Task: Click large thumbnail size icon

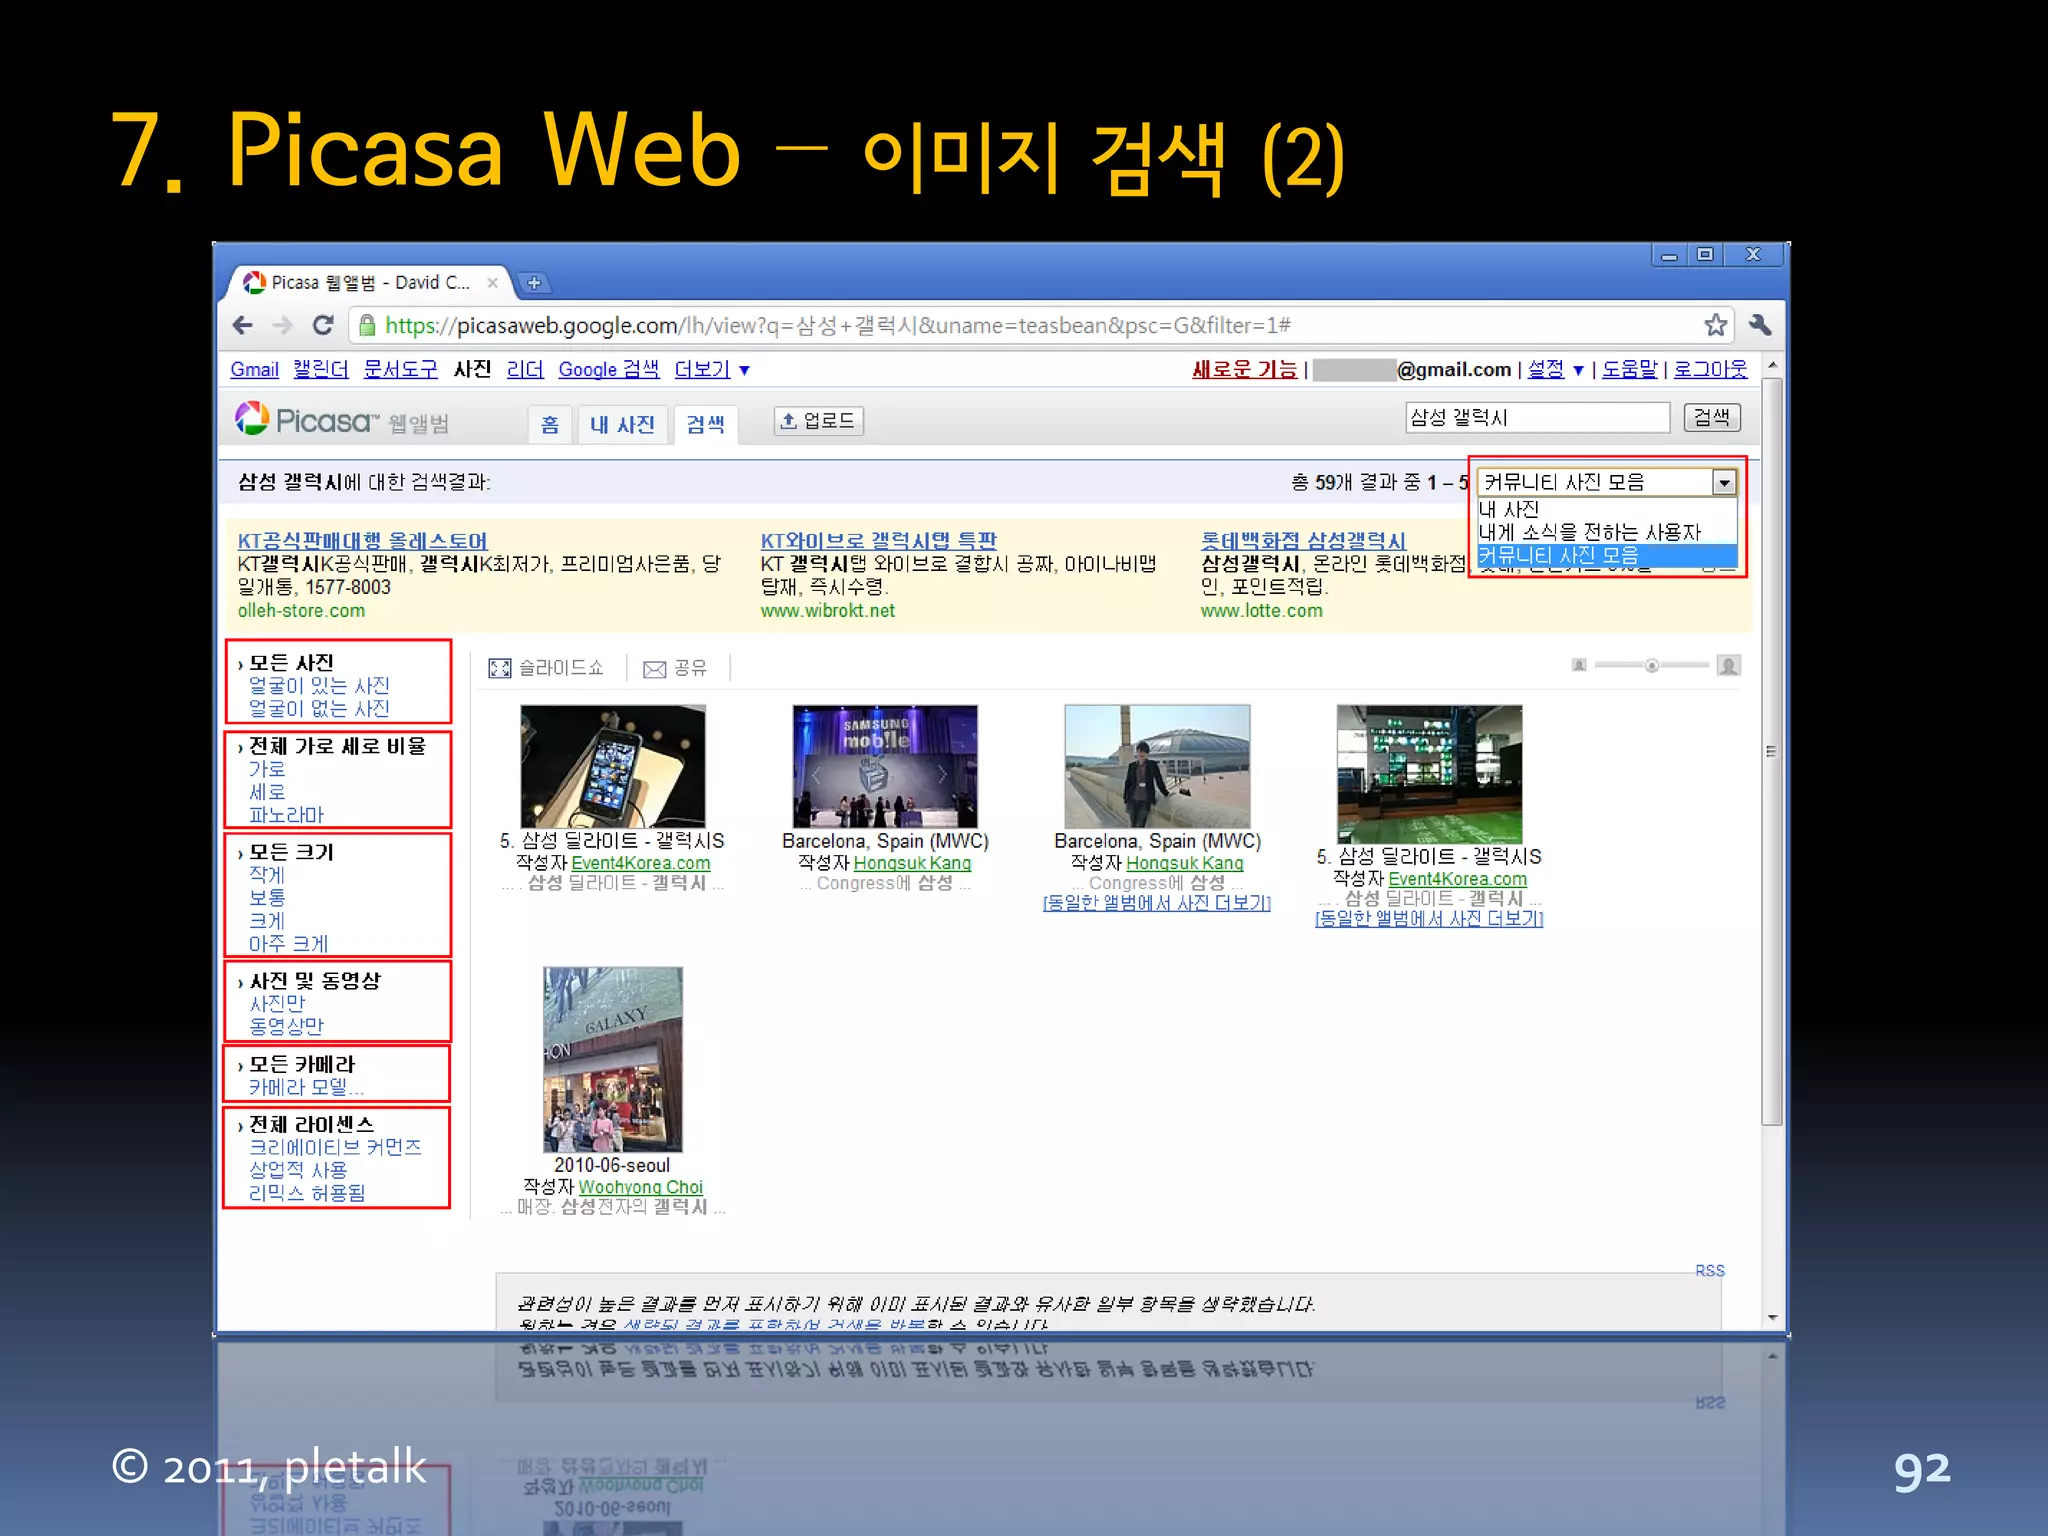Action: pyautogui.click(x=1729, y=665)
